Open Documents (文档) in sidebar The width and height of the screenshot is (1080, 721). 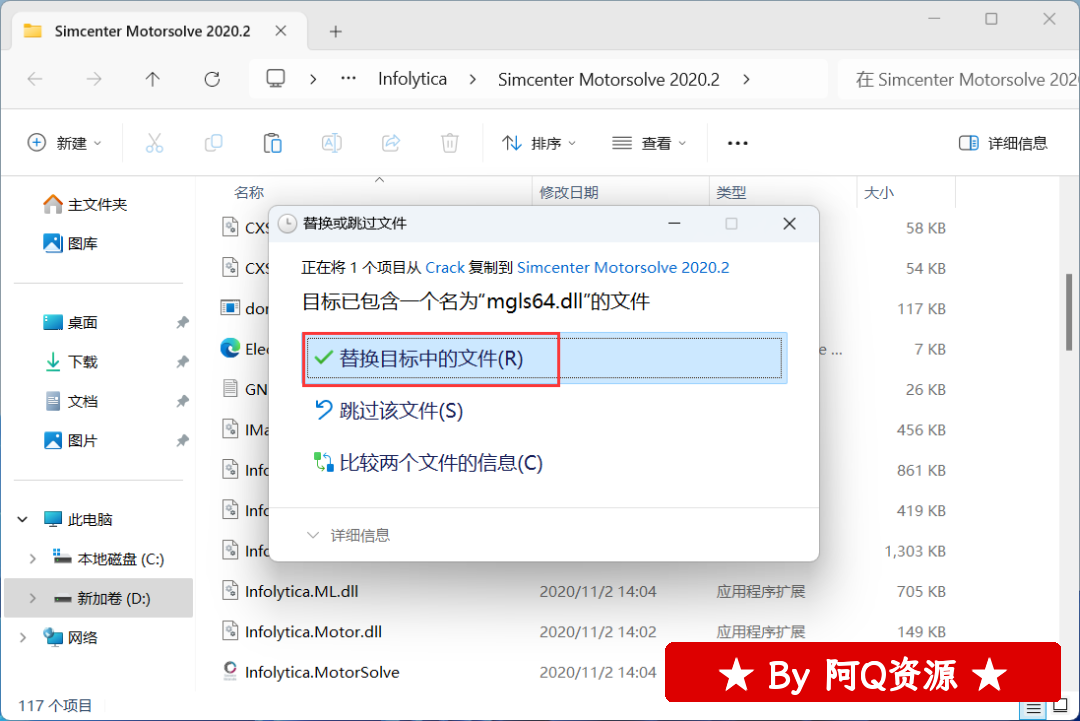(71, 401)
